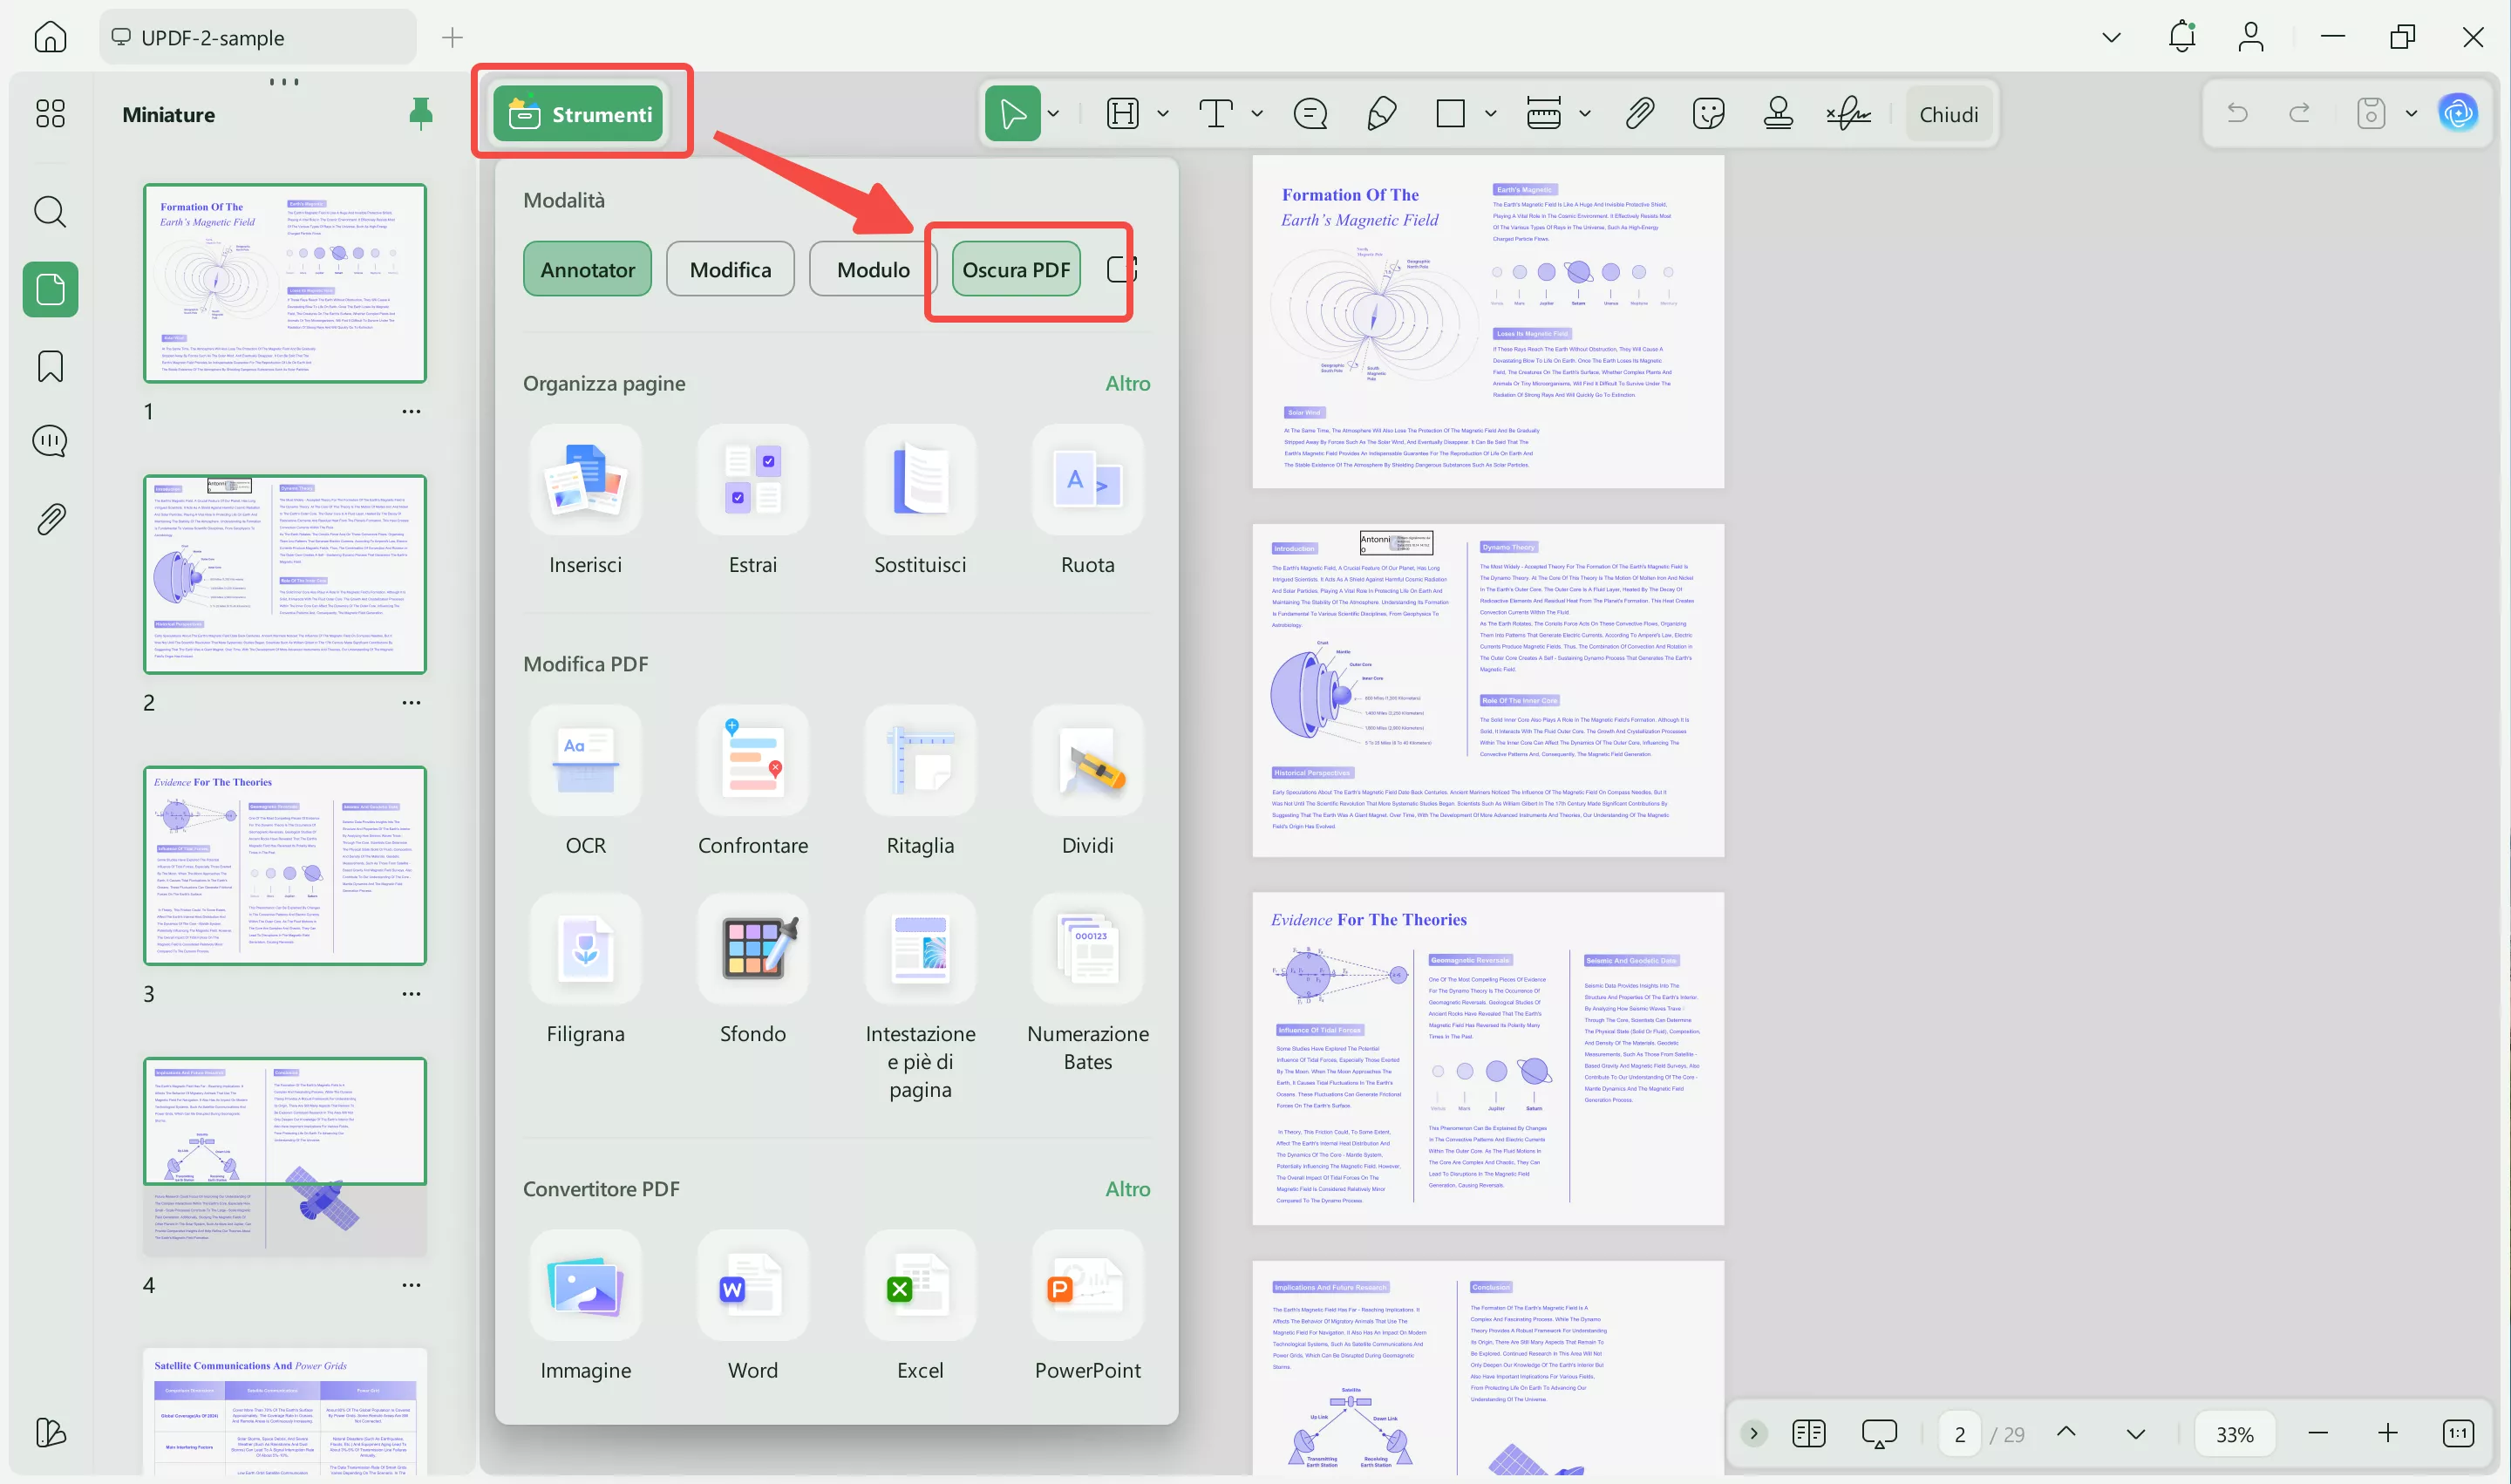The height and width of the screenshot is (1484, 2511).
Task: Open the search magnifier in sidebar
Action: coord(50,212)
